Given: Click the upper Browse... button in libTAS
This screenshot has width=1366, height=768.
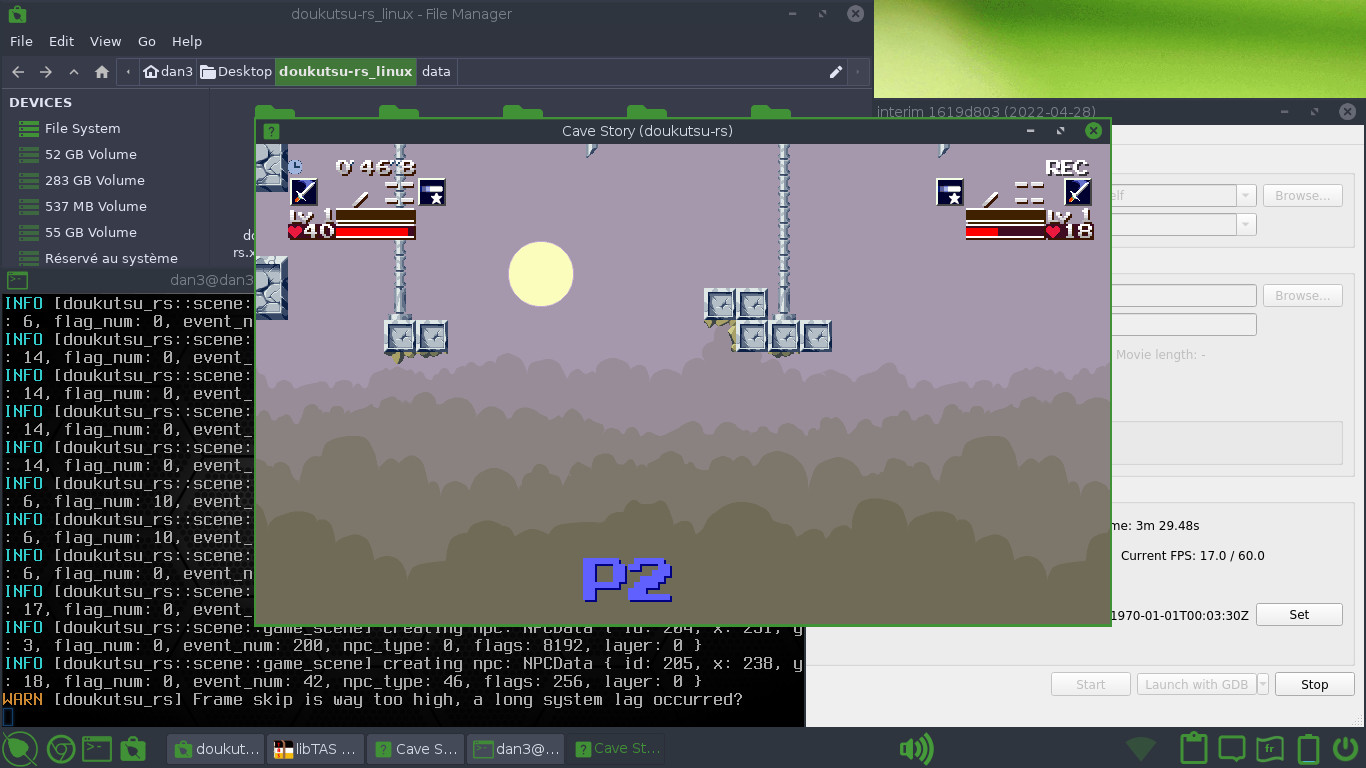Looking at the screenshot, I should click(x=1302, y=196).
